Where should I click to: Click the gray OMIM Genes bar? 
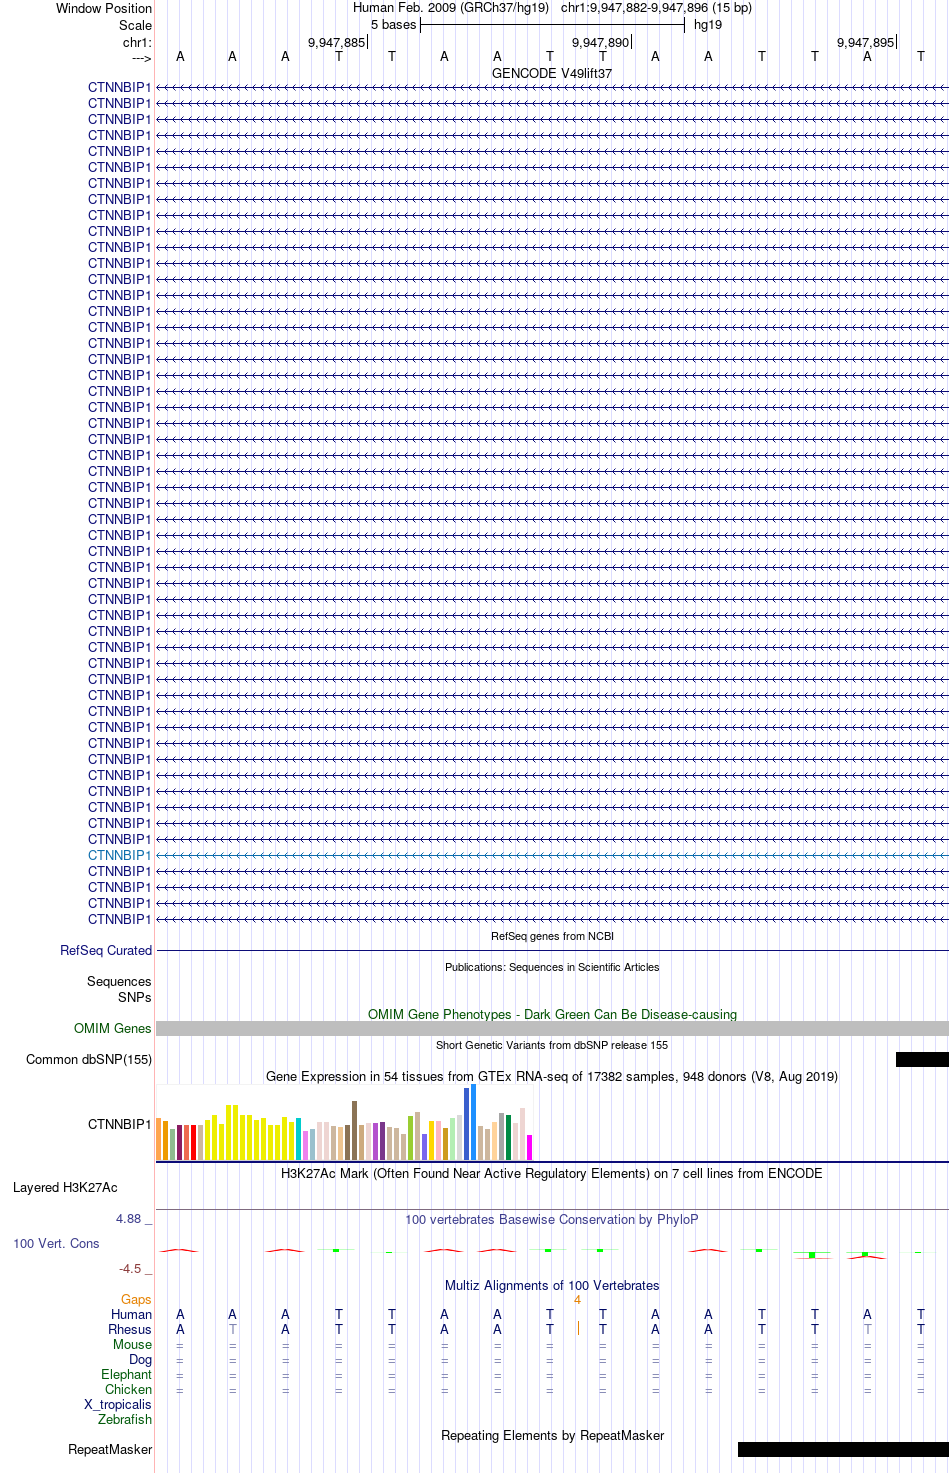[552, 1028]
